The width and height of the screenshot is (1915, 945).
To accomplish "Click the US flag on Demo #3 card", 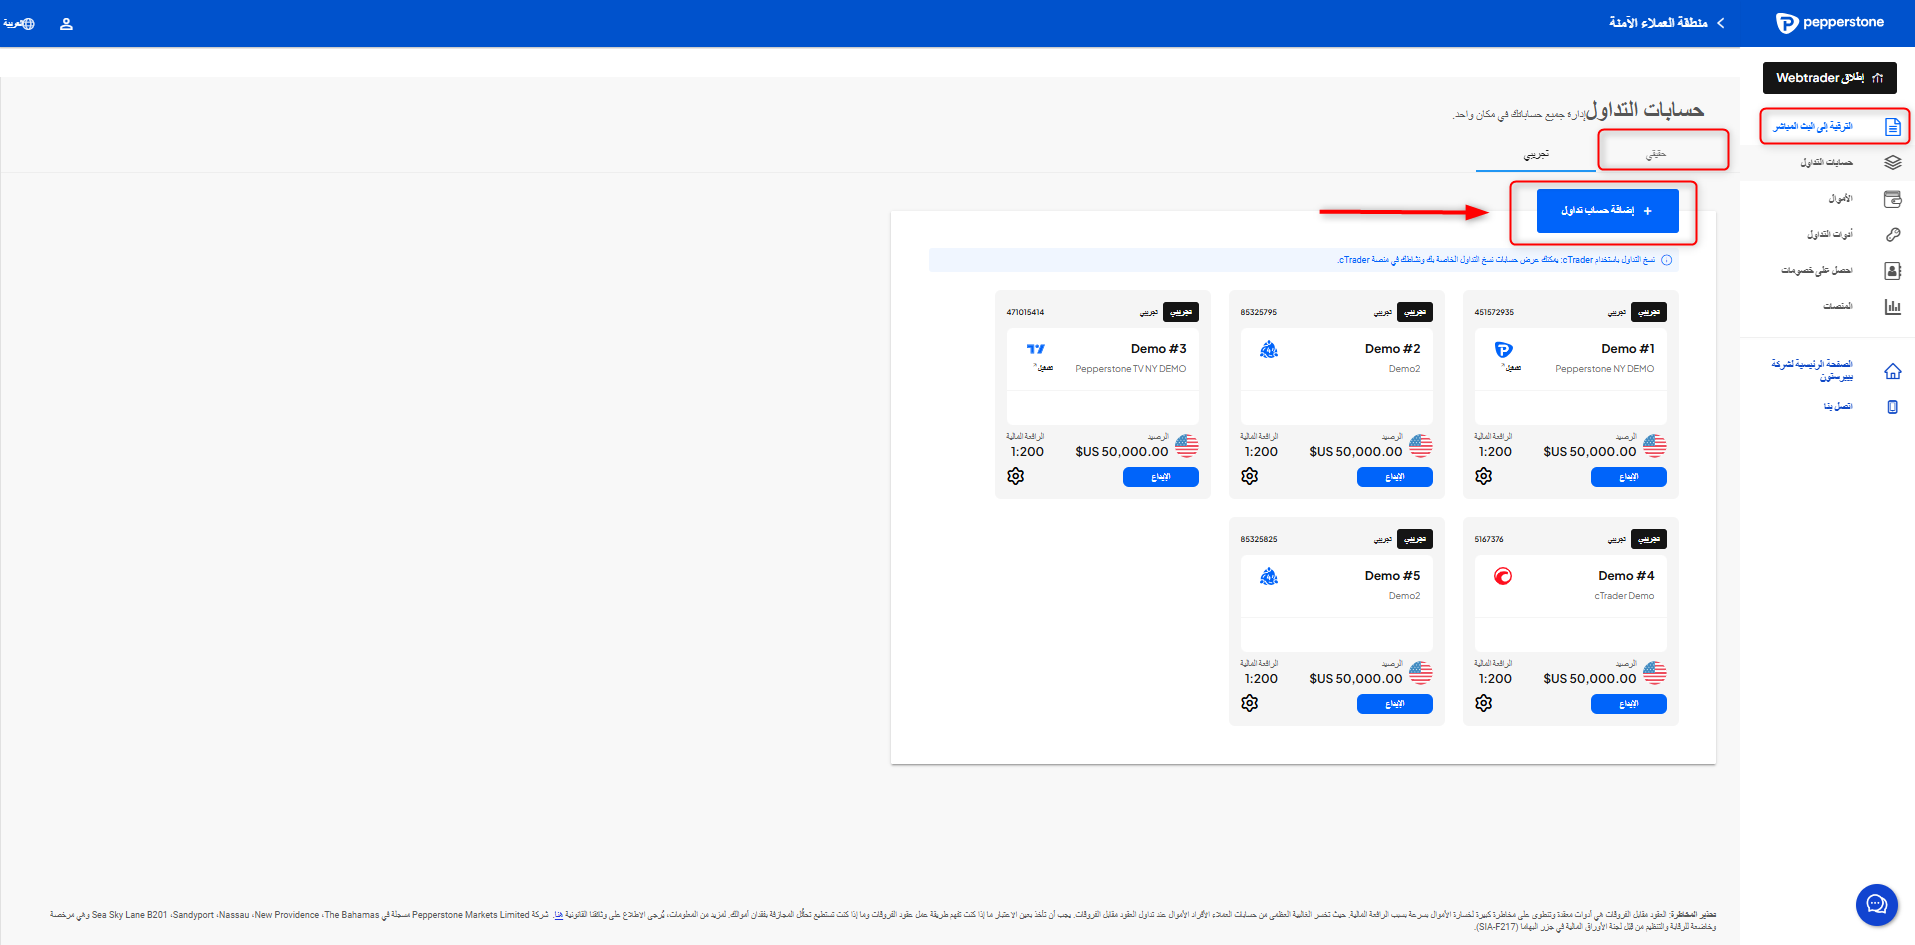I will coord(1186,446).
